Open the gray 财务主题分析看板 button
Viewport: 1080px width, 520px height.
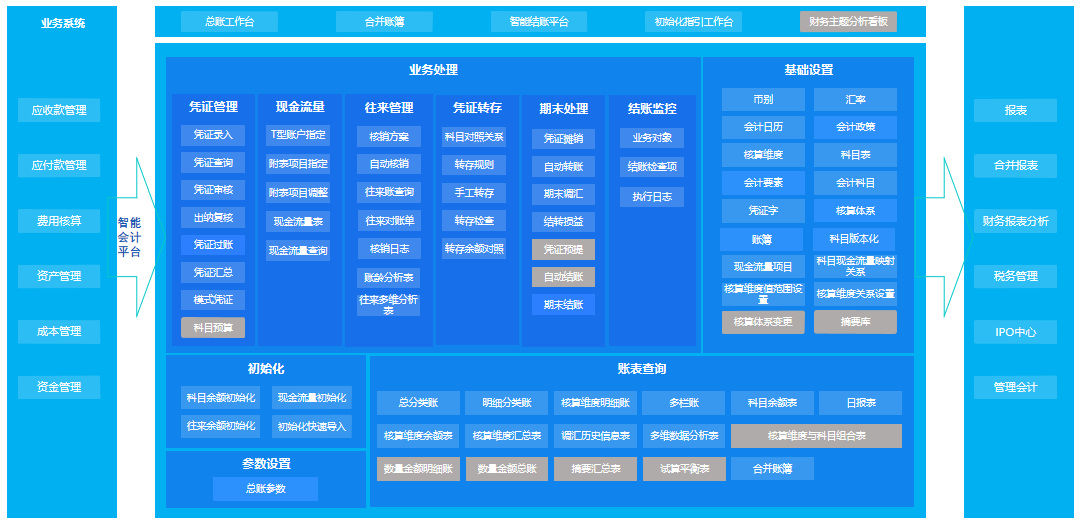tap(848, 22)
